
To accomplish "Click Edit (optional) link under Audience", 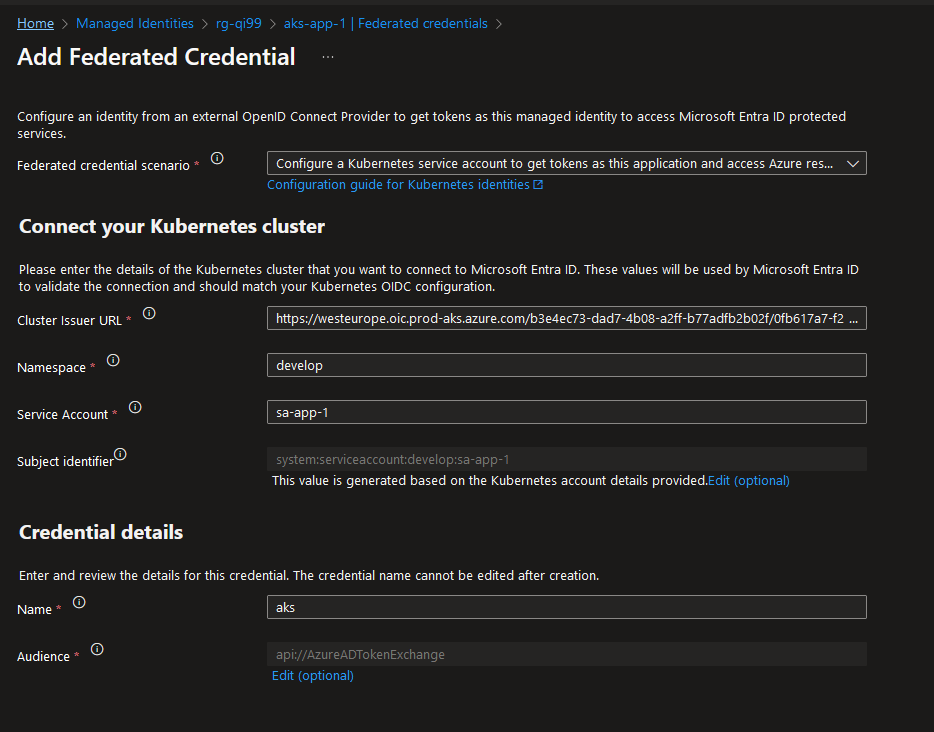I will (x=313, y=676).
